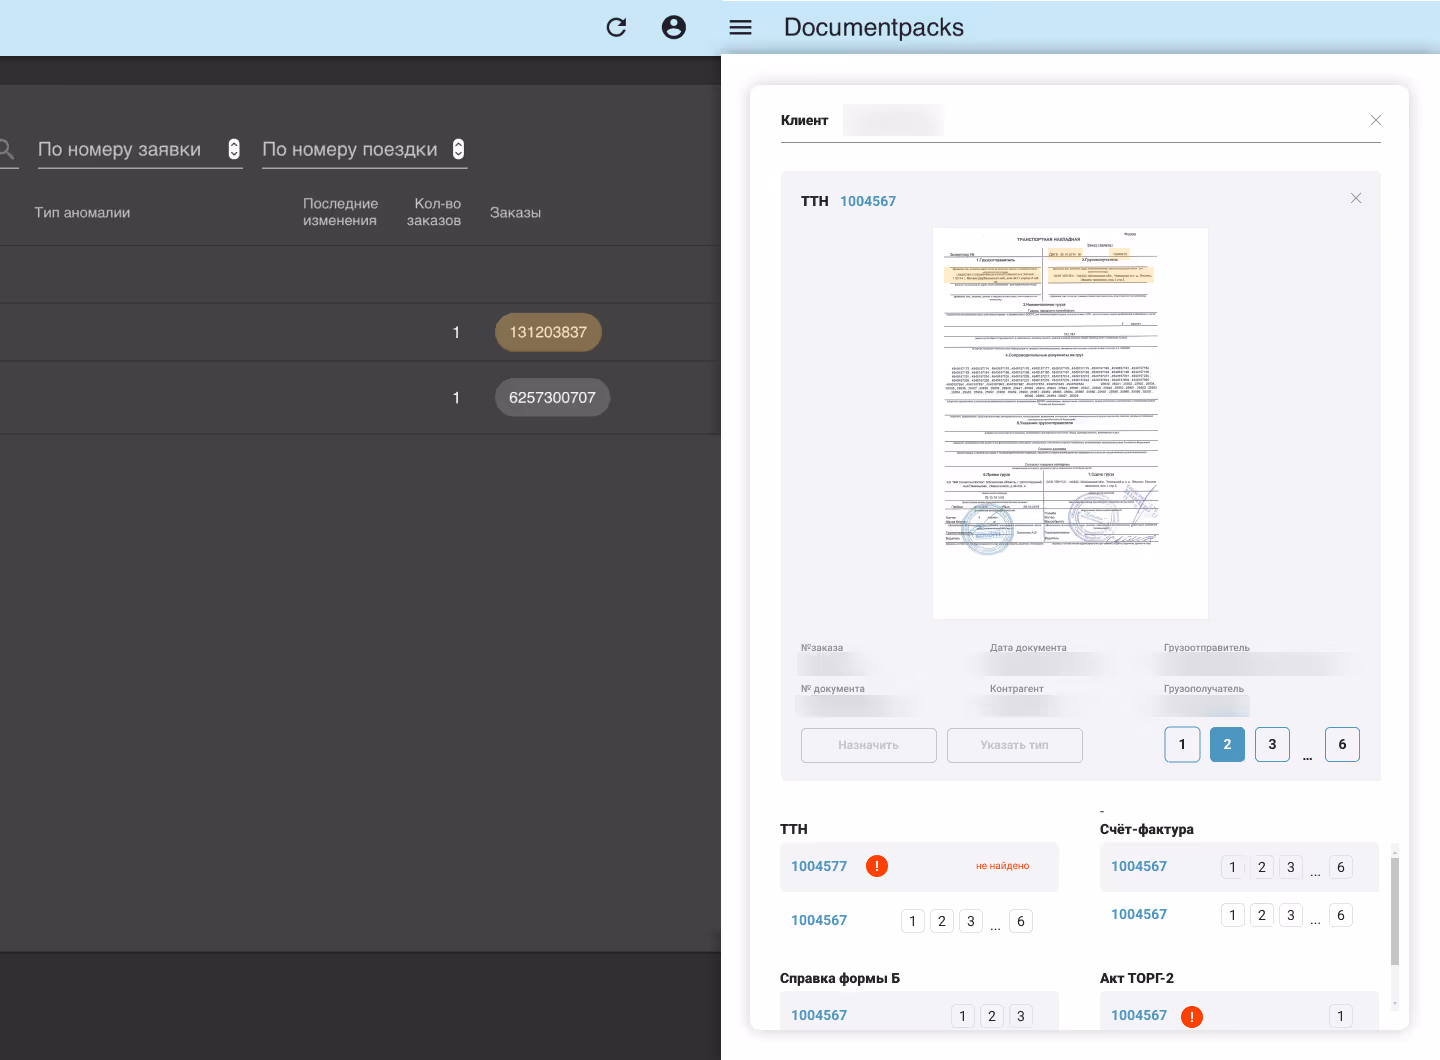
Task: Go to page 3 in the preview card pagination
Action: click(x=1272, y=744)
